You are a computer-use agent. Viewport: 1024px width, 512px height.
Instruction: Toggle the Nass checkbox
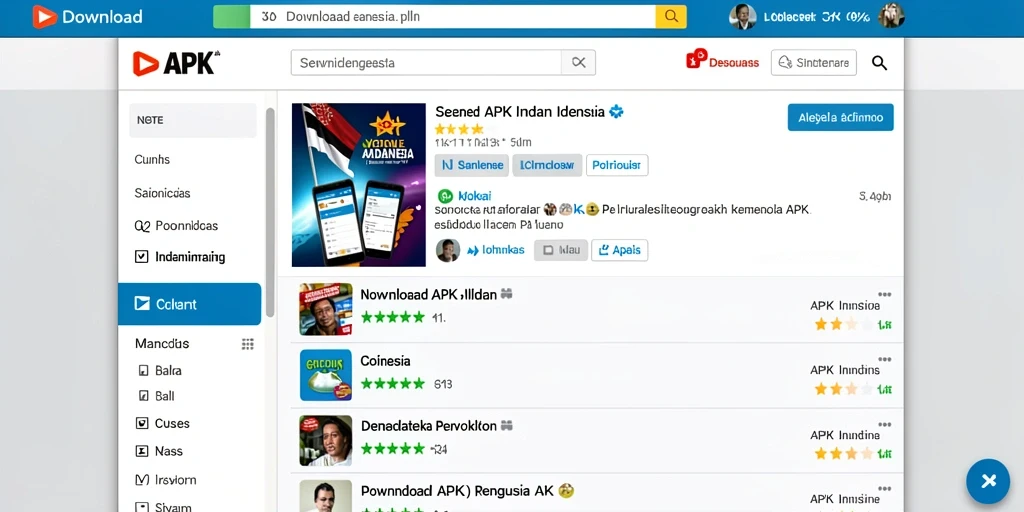pyautogui.click(x=142, y=451)
